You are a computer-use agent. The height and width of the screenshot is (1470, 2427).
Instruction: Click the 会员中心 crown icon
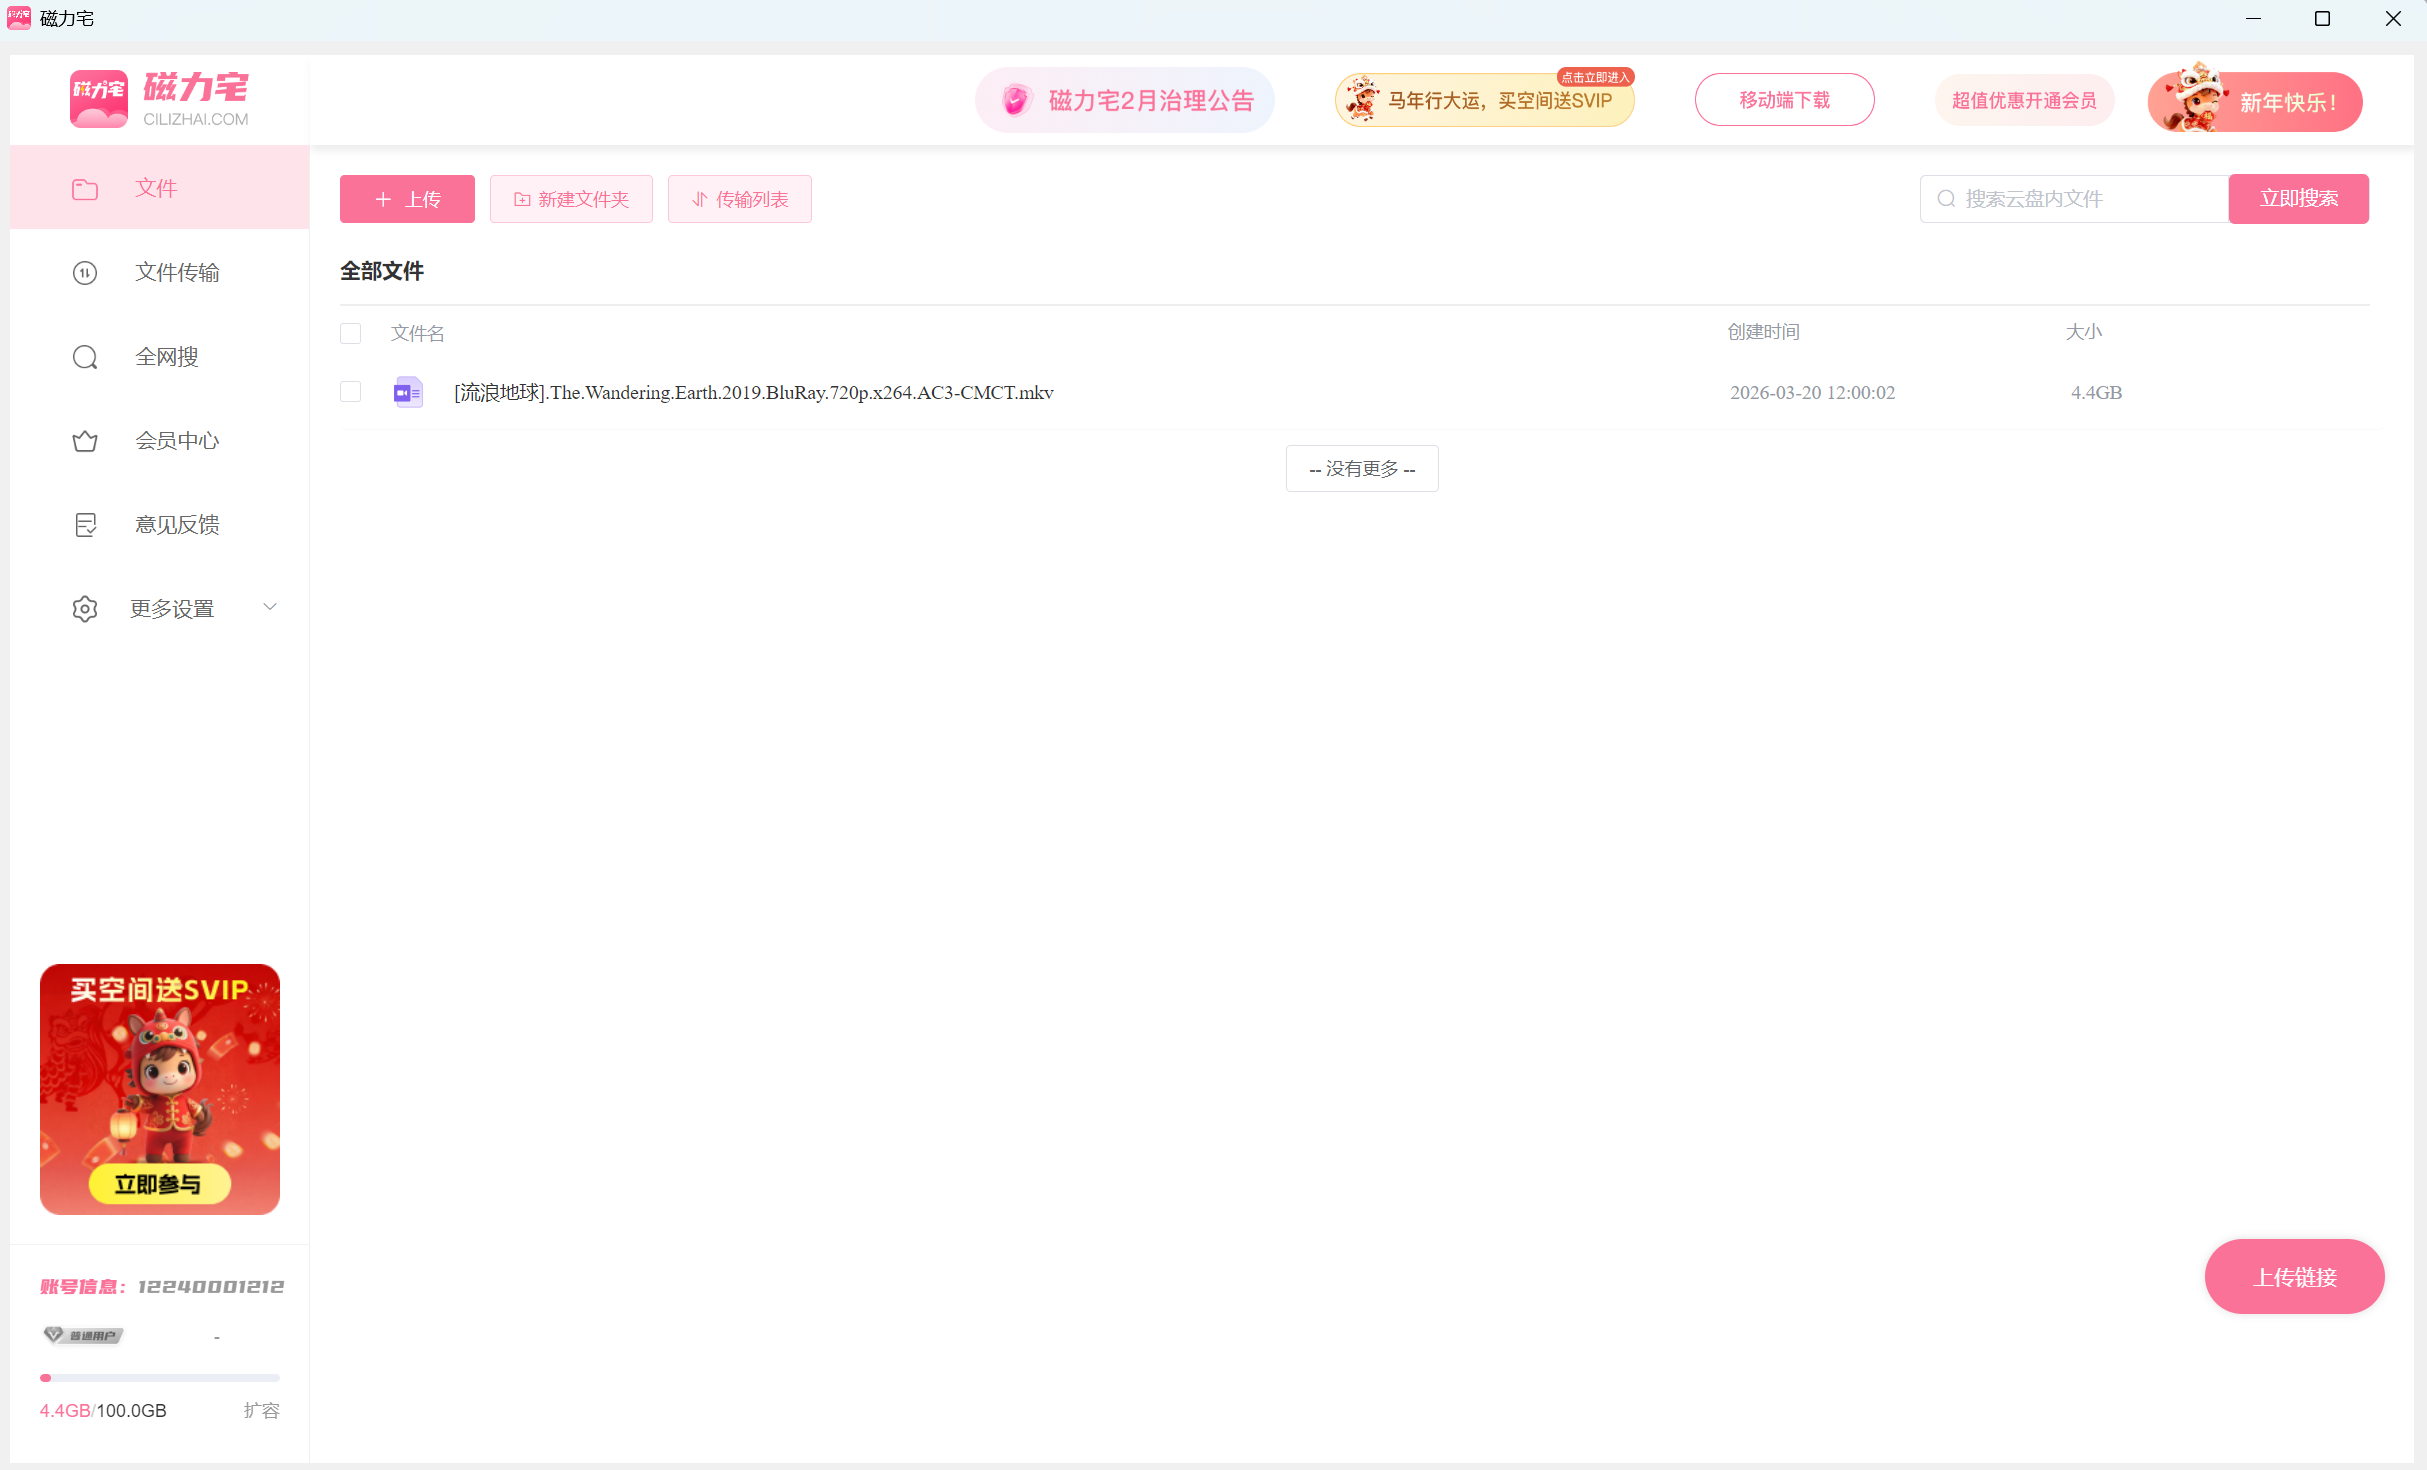coord(85,441)
